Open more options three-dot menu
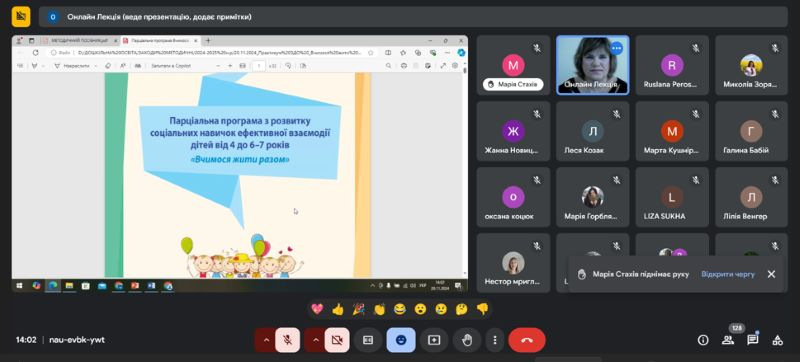 coord(494,340)
